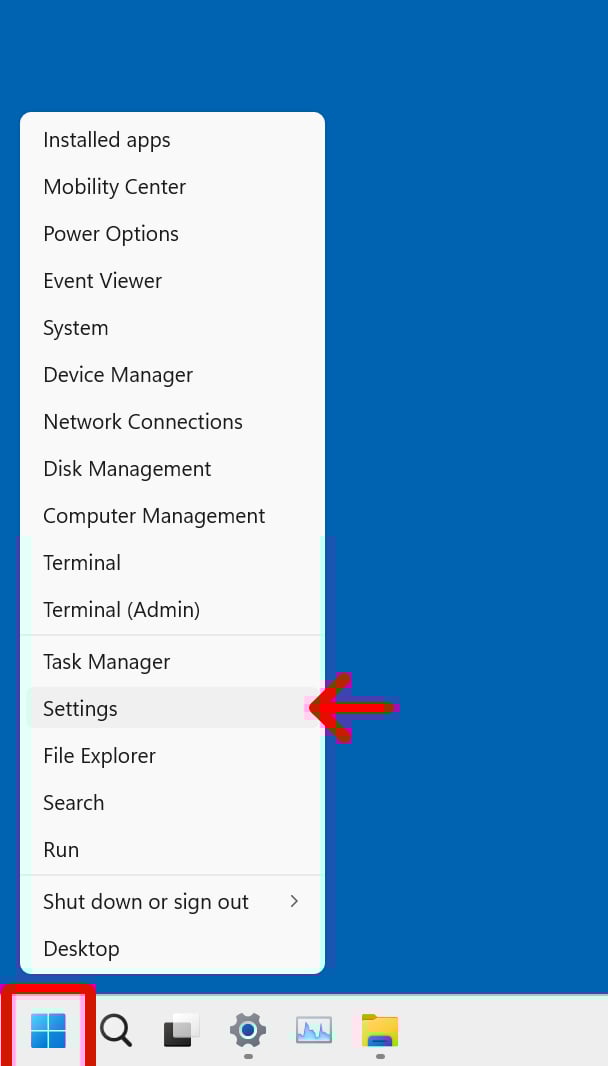Expand the Shut down or sign out submenu arrow

coord(294,901)
